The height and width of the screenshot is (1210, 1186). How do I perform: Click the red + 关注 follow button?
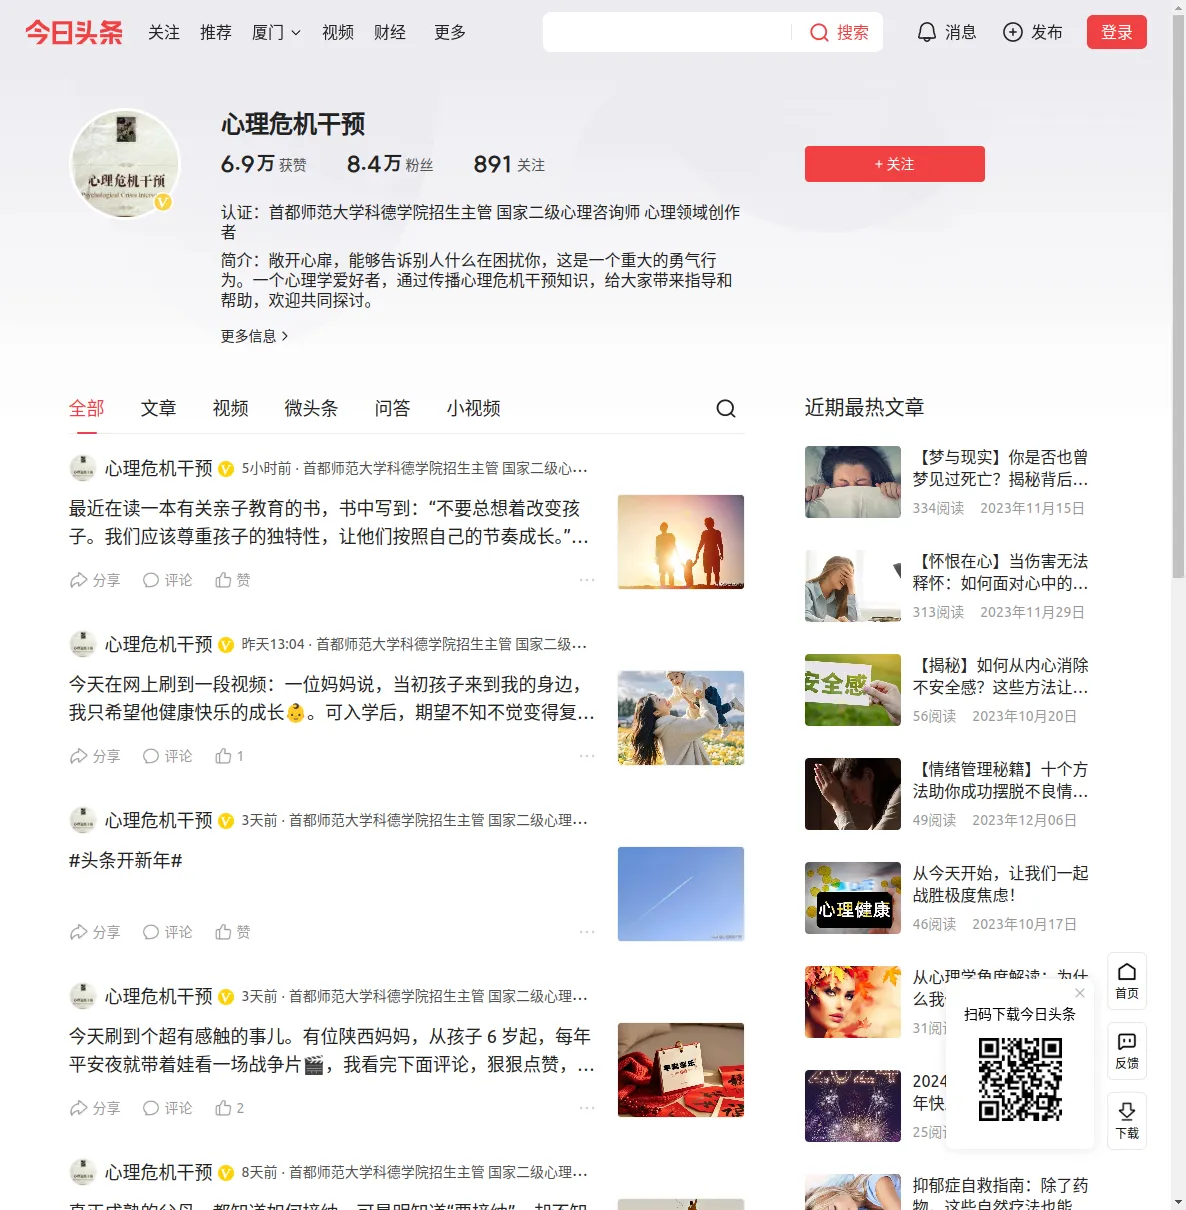click(895, 164)
